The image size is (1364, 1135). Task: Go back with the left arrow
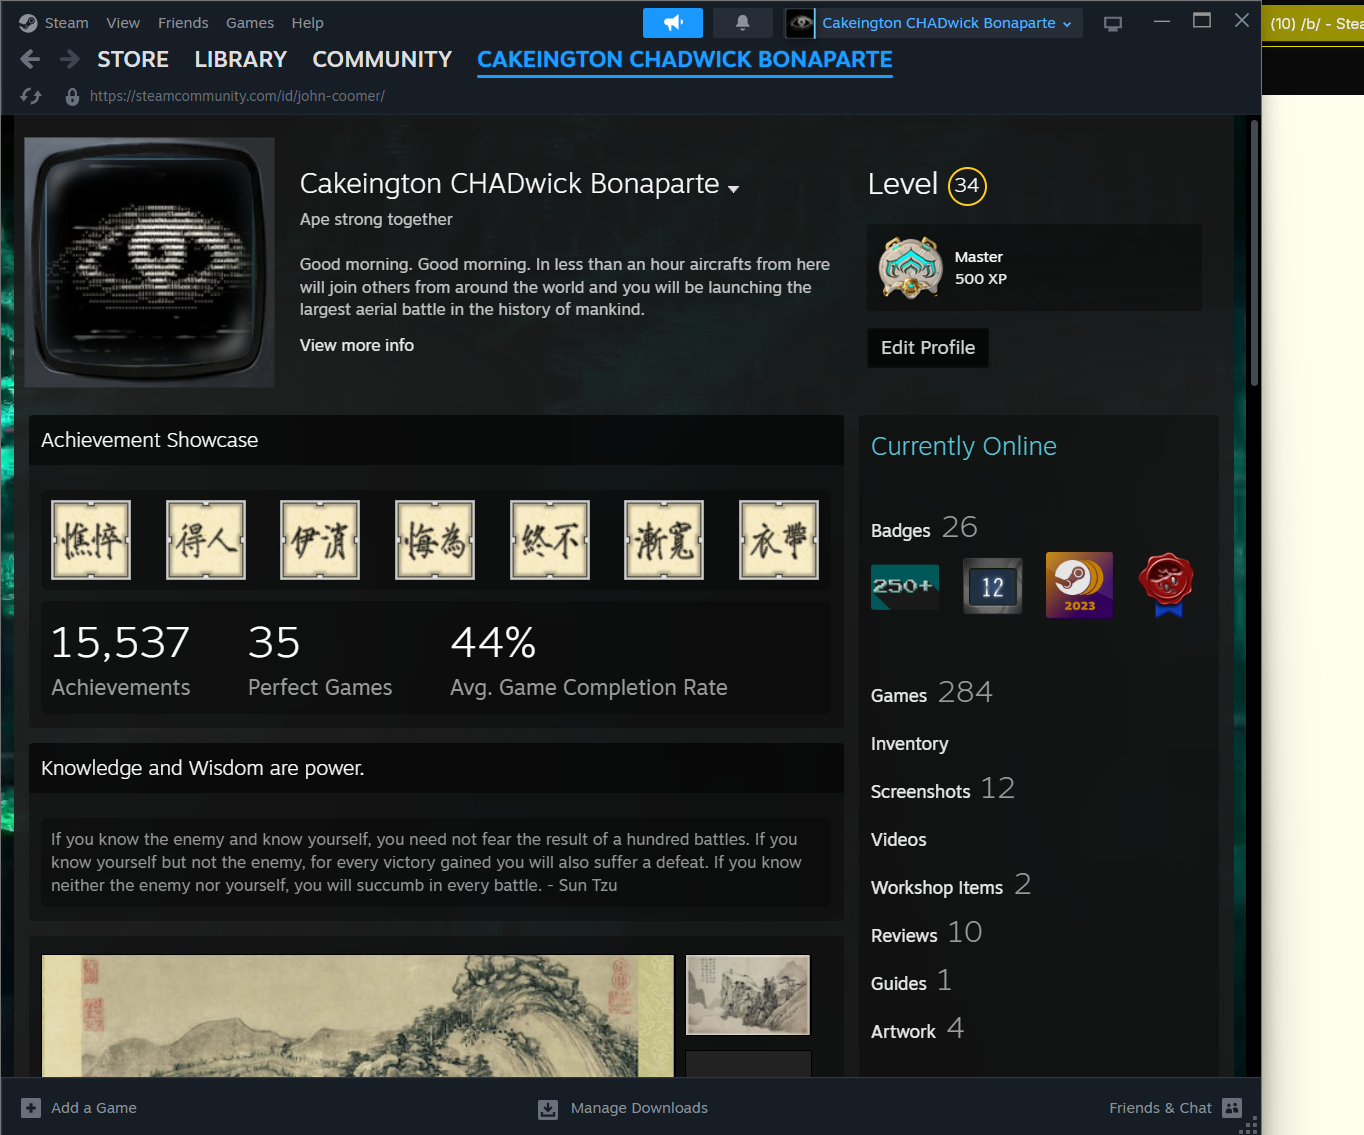[30, 59]
